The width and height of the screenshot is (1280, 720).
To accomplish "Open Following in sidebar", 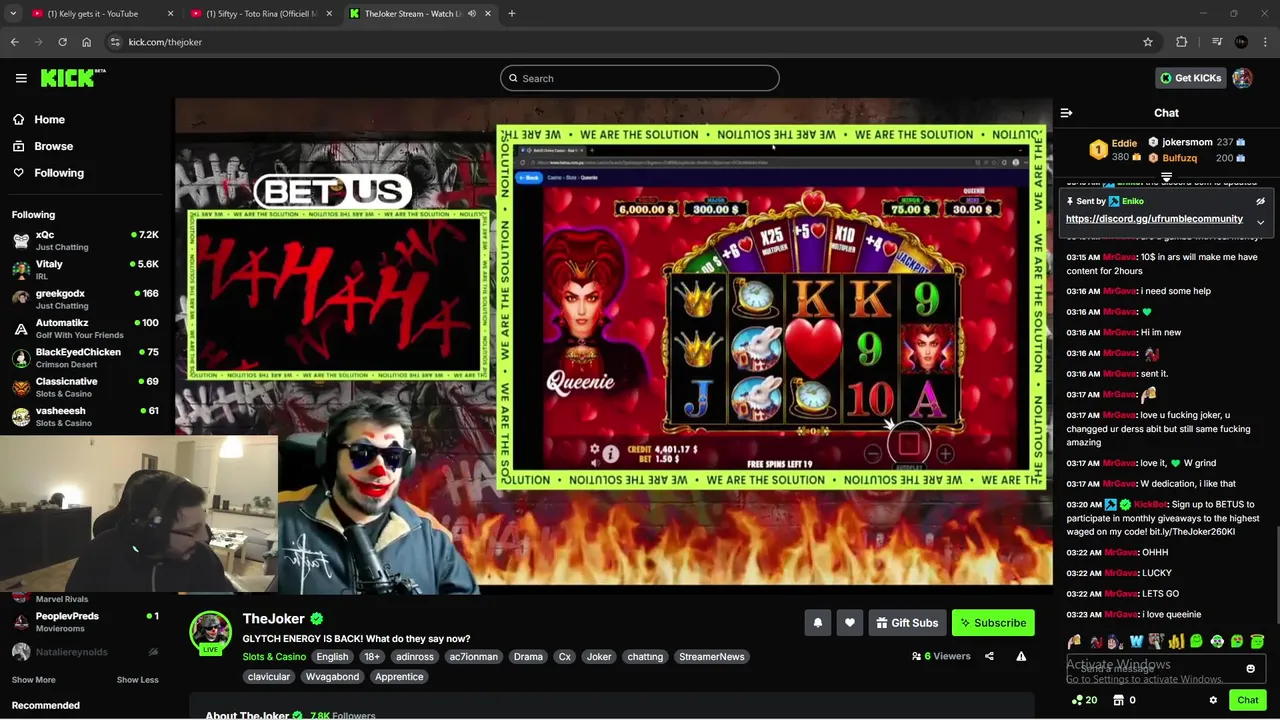I will (59, 173).
